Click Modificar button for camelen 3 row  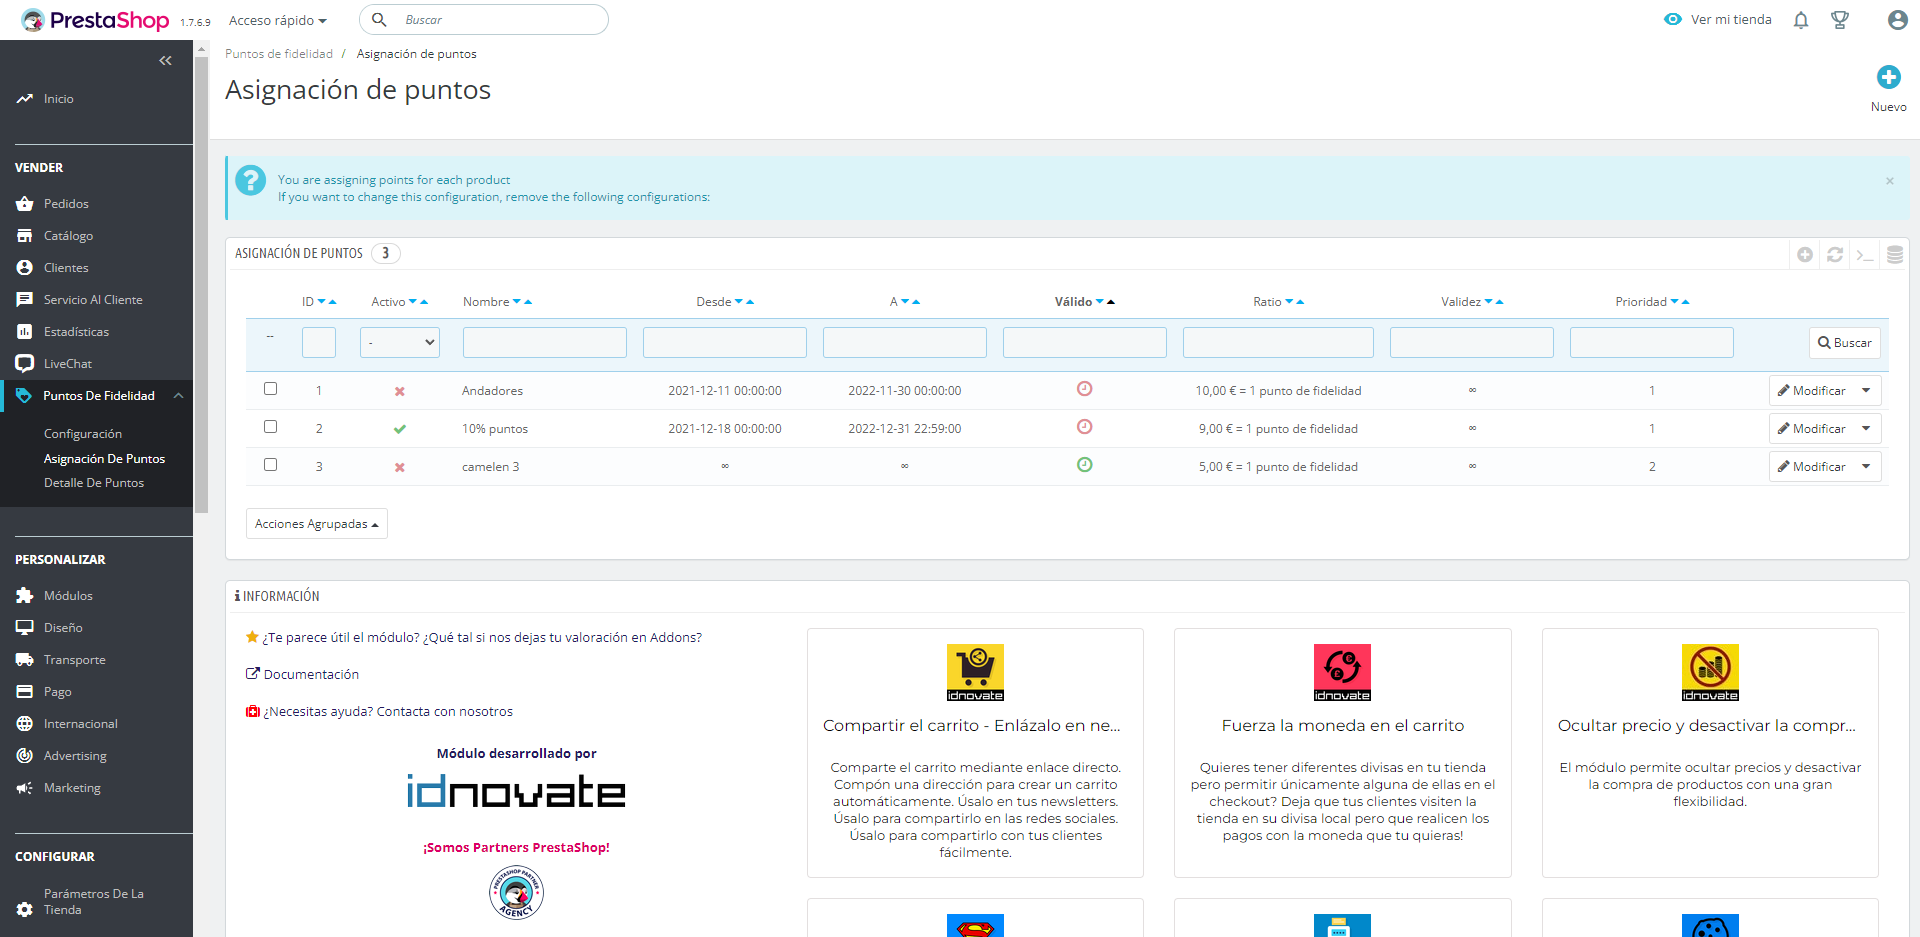pos(1811,467)
